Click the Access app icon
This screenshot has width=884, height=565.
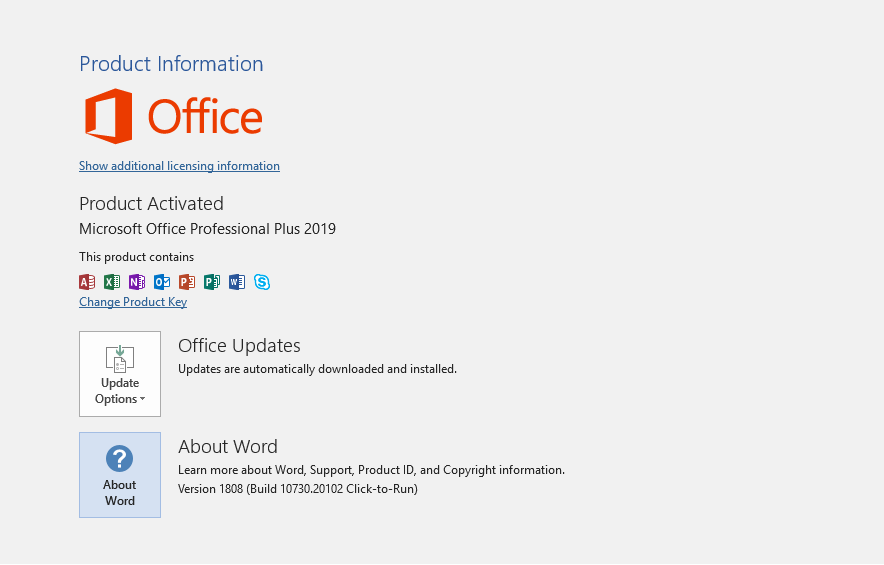[x=87, y=282]
